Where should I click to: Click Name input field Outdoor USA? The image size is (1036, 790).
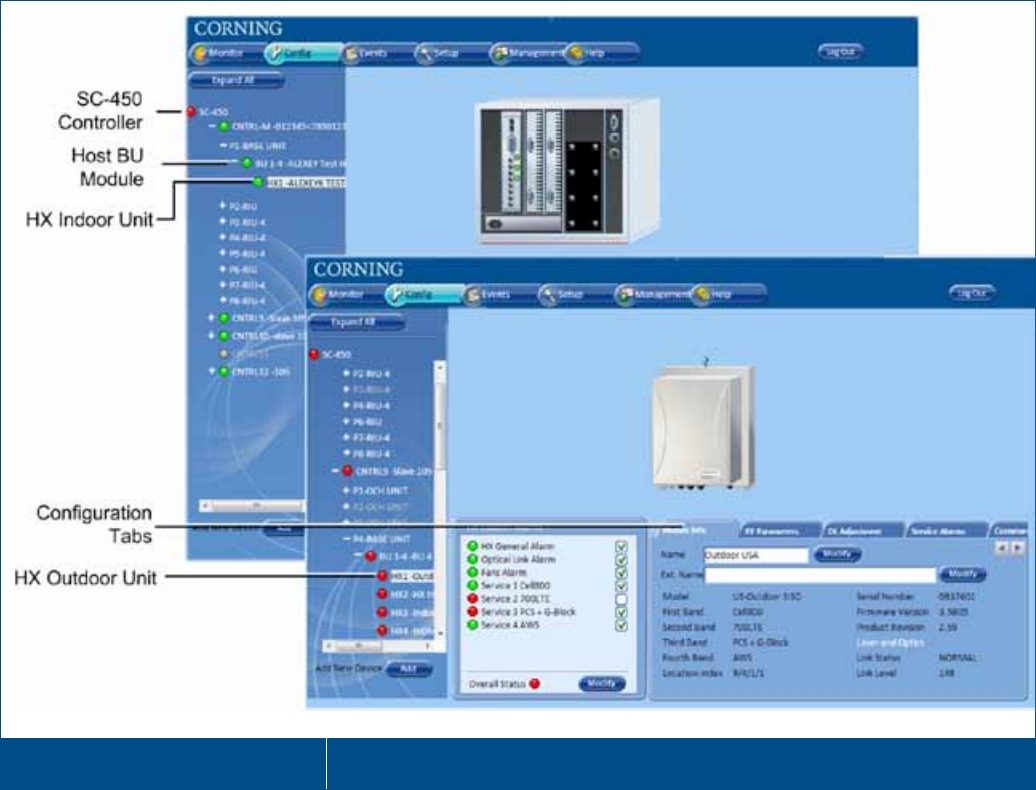(x=756, y=556)
